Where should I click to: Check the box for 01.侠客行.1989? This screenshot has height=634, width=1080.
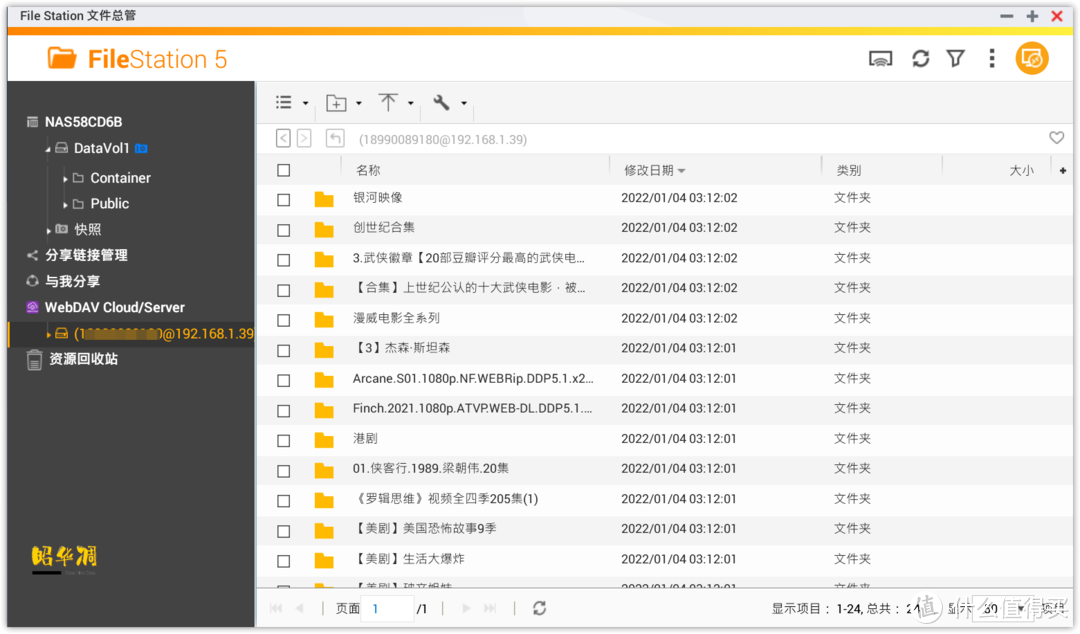tap(284, 471)
